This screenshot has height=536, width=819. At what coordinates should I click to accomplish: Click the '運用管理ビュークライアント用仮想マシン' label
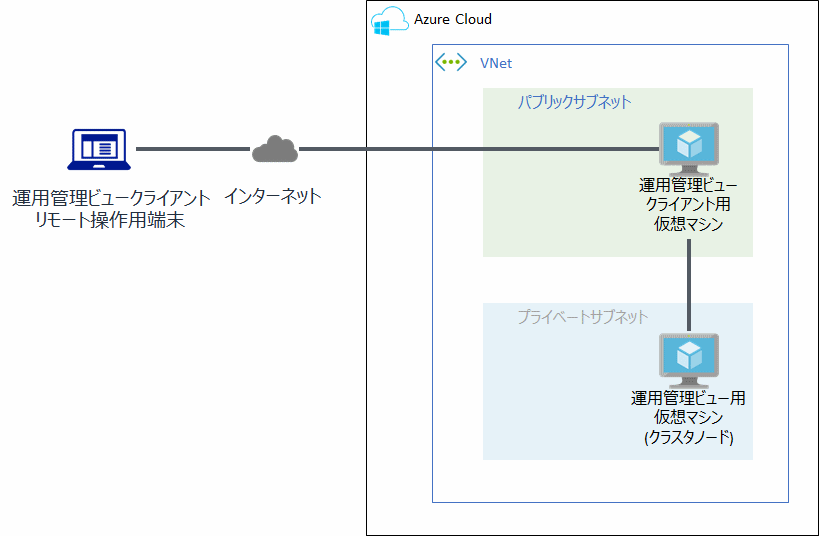click(x=688, y=205)
